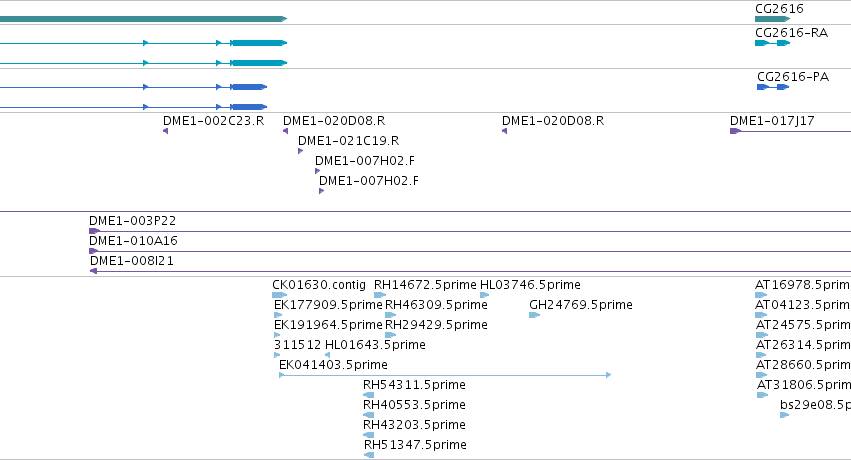851x460 pixels.
Task: Select the 311512 feature label
Action: [297, 345]
